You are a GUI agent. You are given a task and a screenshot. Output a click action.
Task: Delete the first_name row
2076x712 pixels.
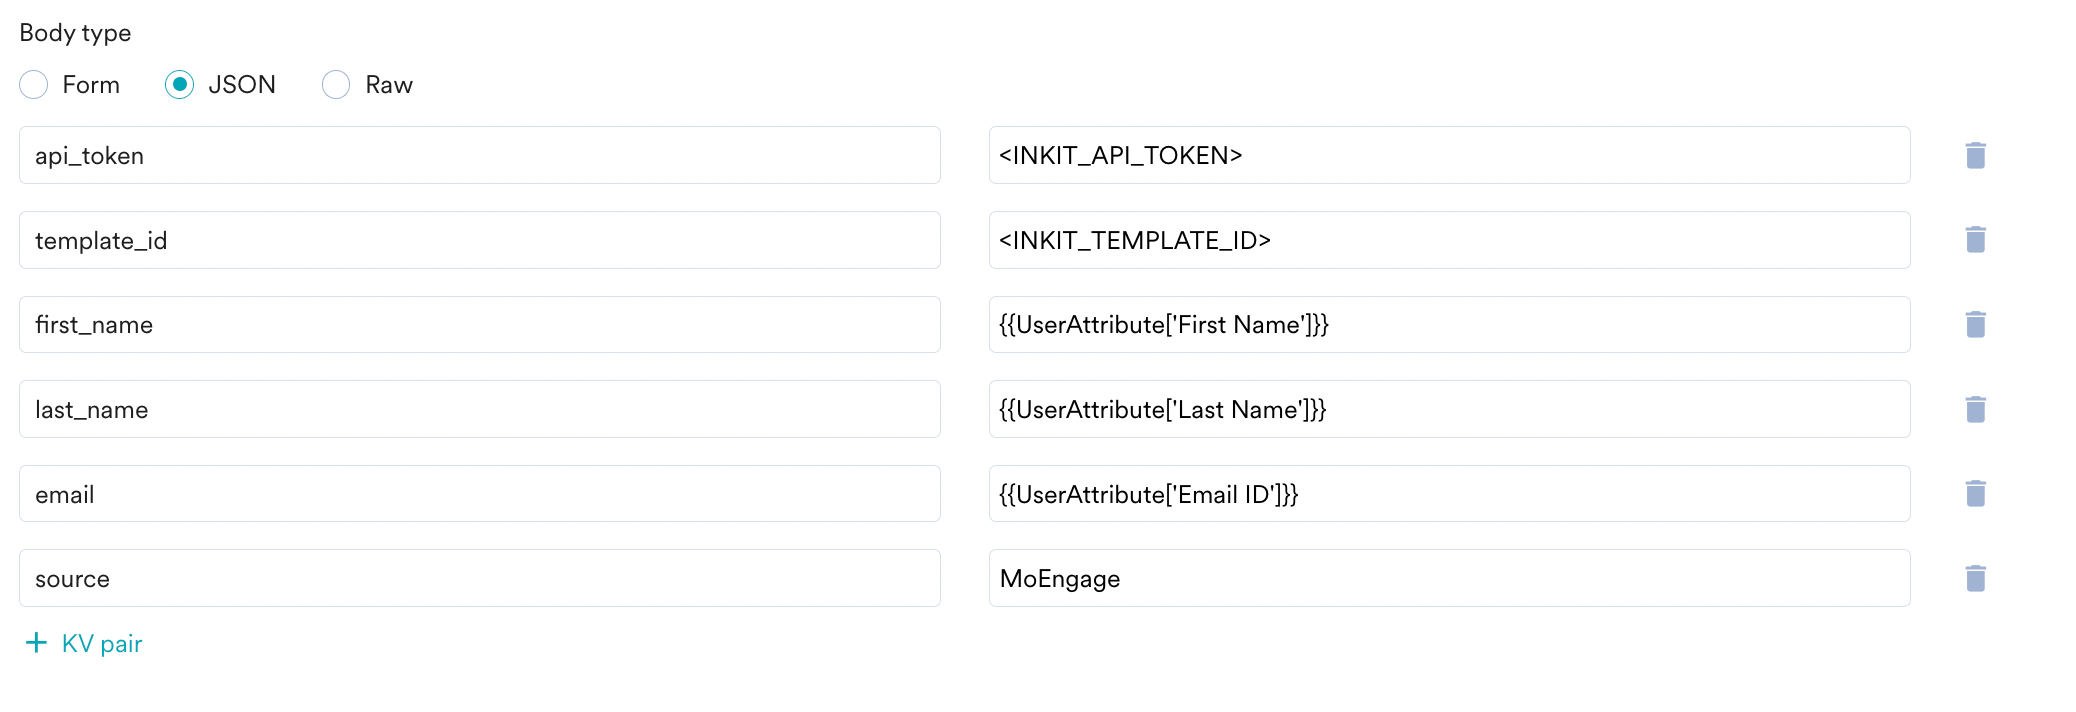(x=1975, y=324)
